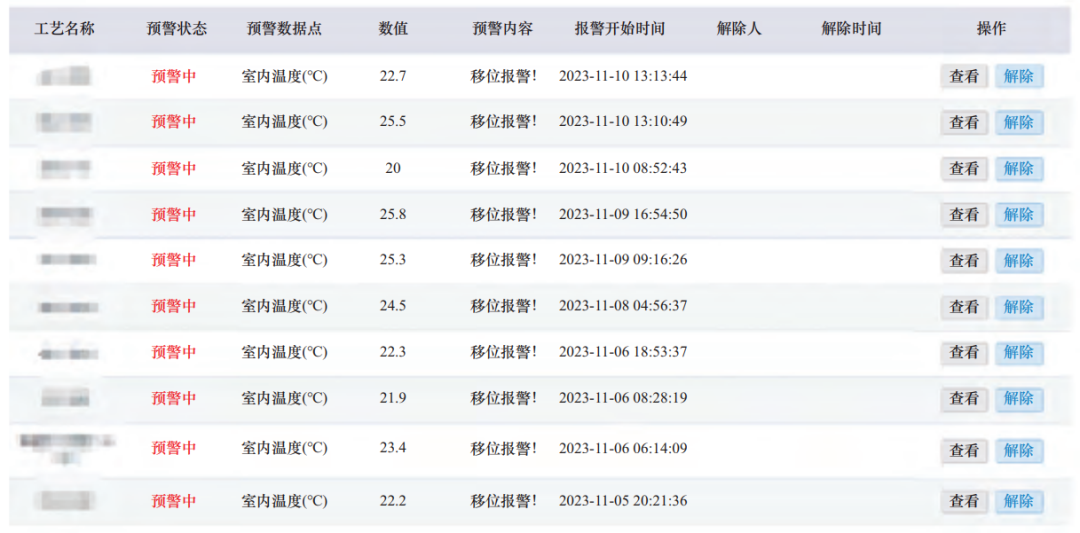The height and width of the screenshot is (533, 1080).
Task: Click the 工艺名称 column header
Action: pos(64,28)
